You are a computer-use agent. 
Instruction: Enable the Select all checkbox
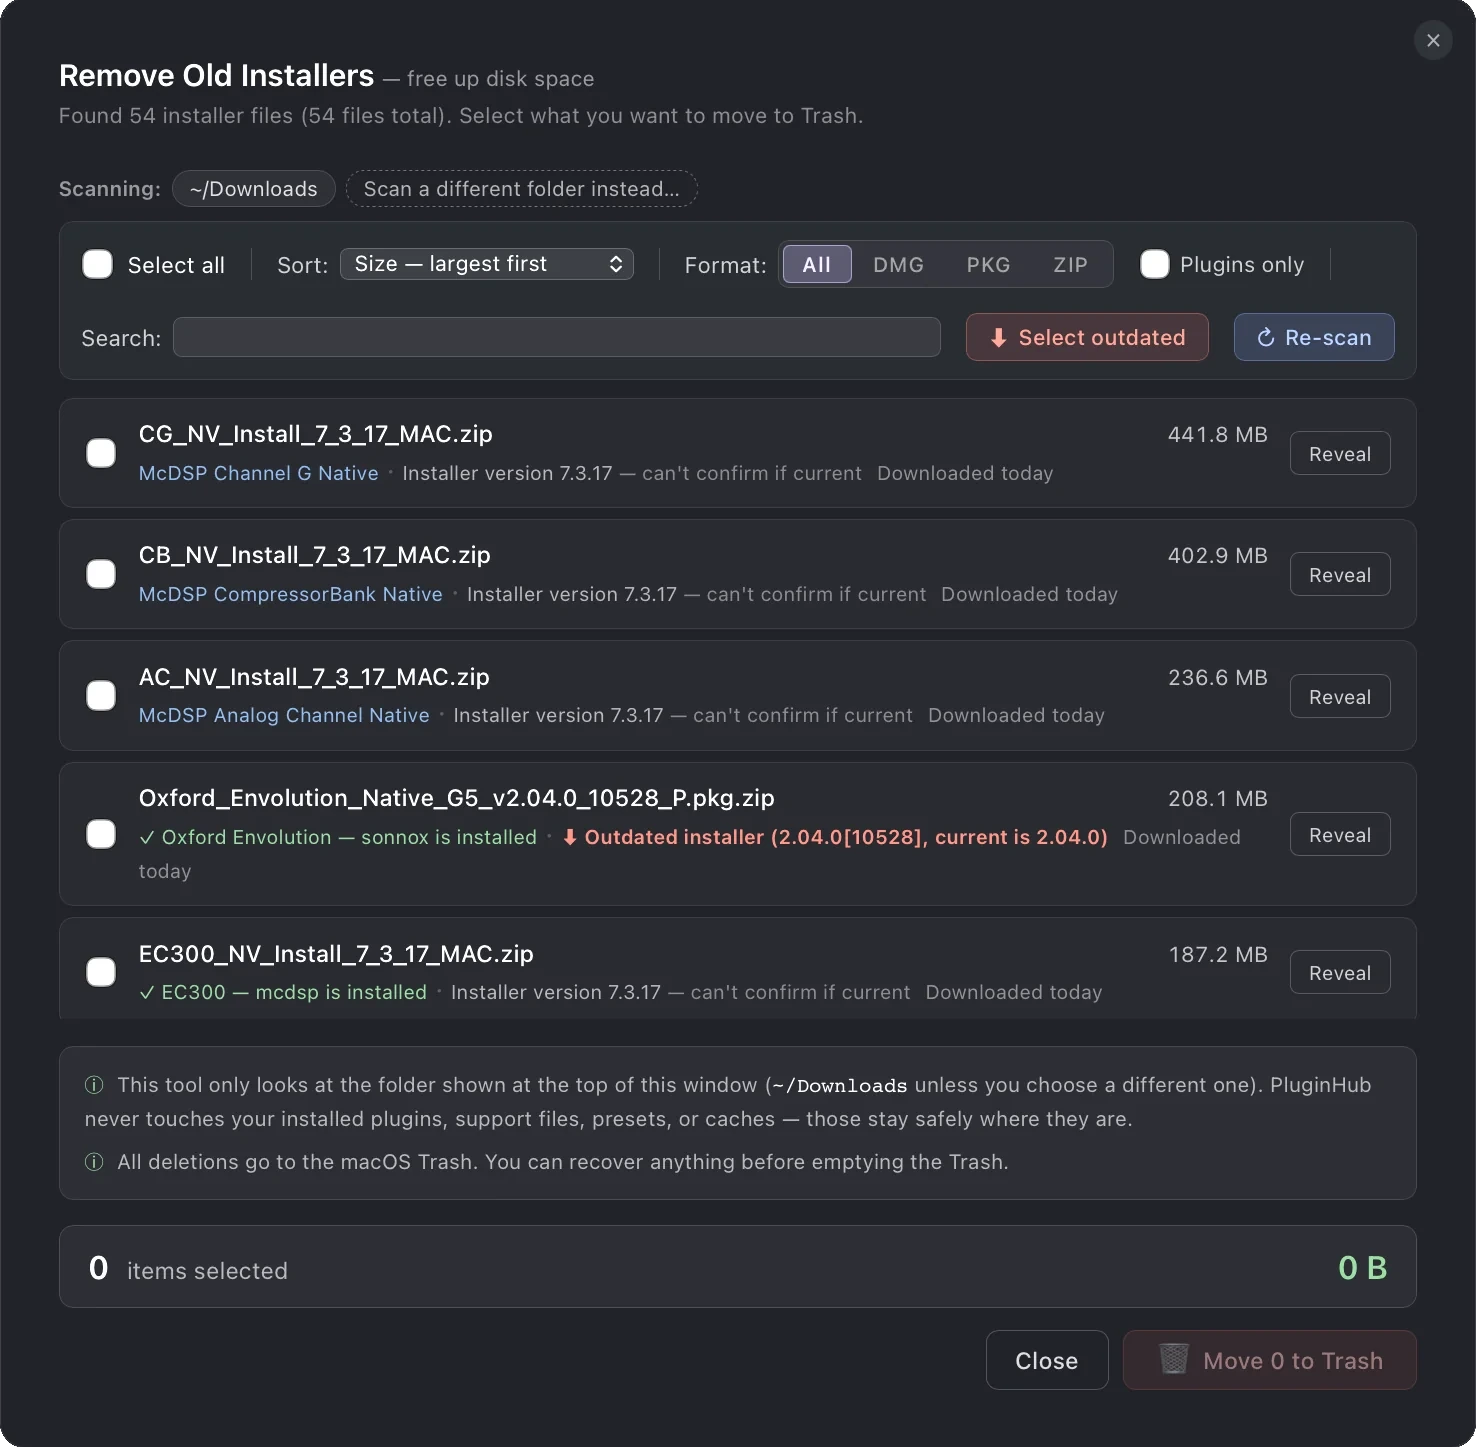(x=98, y=264)
